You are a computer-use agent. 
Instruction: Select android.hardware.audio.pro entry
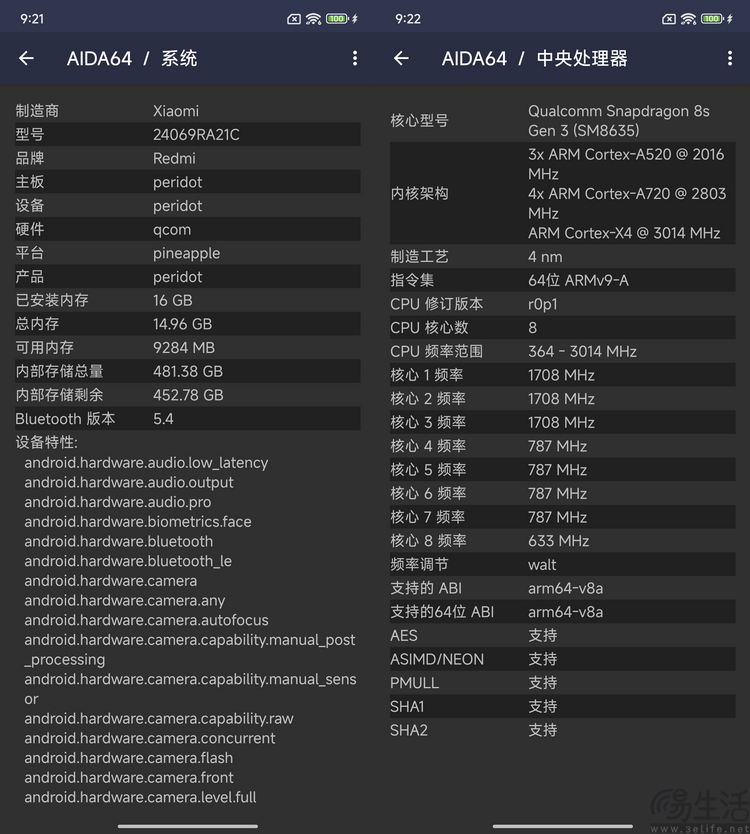point(118,502)
